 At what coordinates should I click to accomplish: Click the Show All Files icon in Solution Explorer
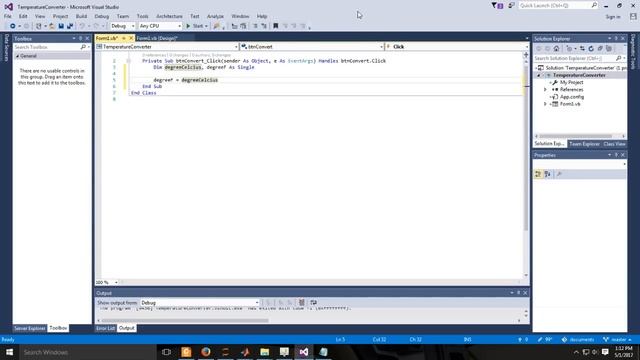[609, 49]
